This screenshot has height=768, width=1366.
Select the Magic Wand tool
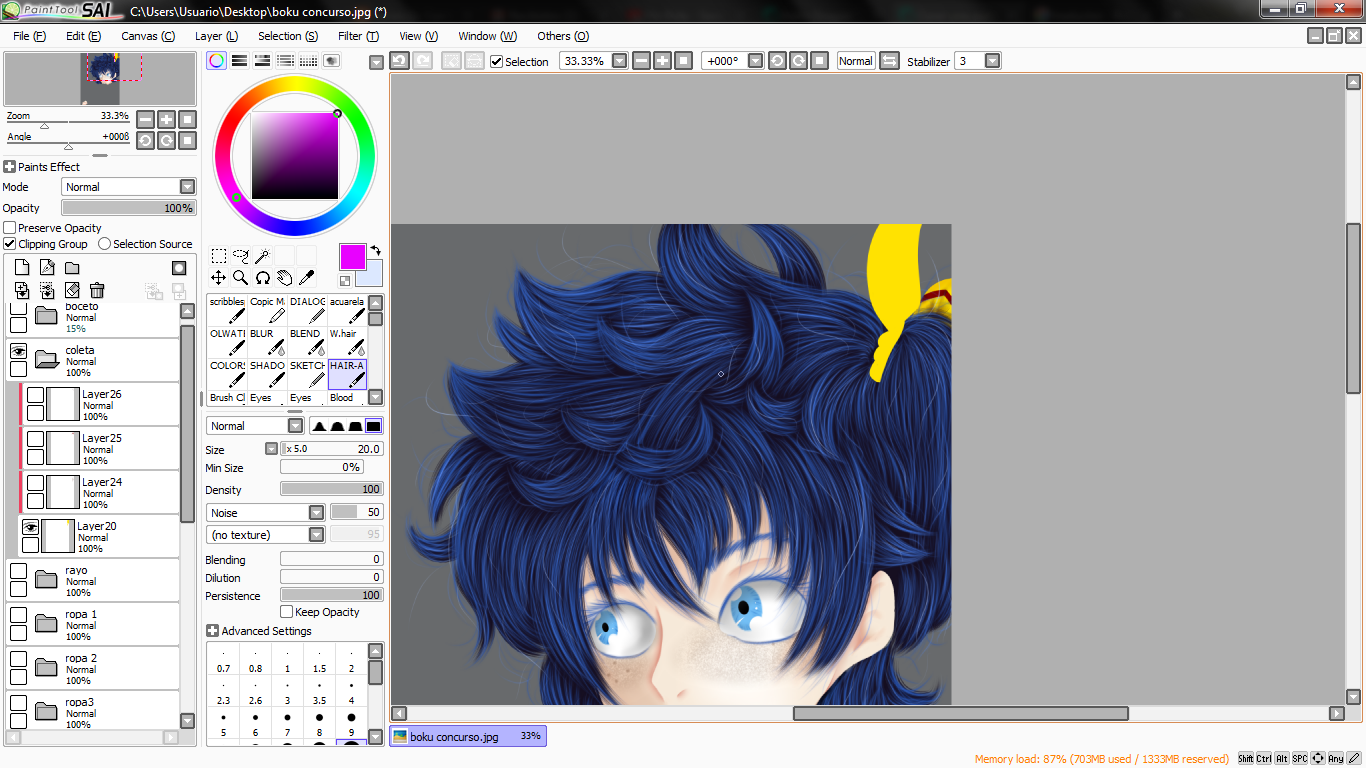pyautogui.click(x=262, y=256)
